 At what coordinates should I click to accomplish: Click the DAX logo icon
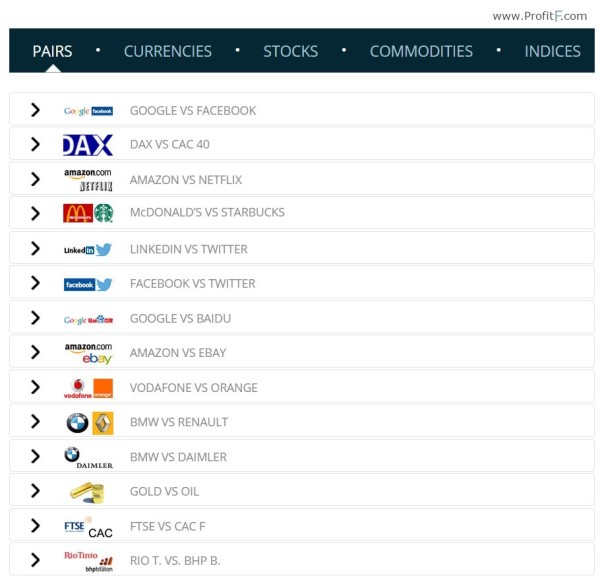click(88, 145)
